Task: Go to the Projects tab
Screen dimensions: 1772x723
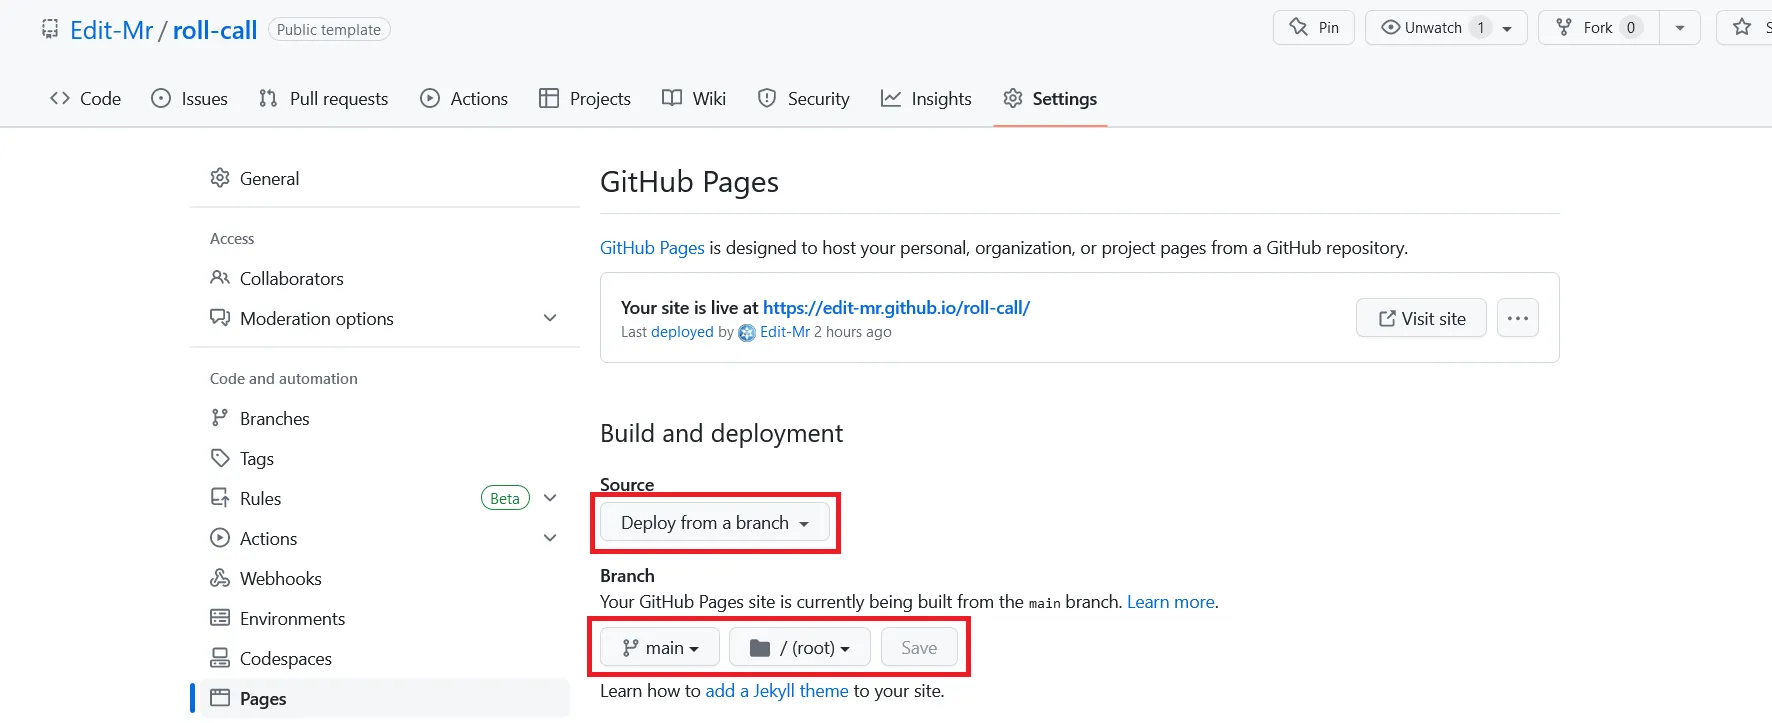Action: [x=585, y=98]
